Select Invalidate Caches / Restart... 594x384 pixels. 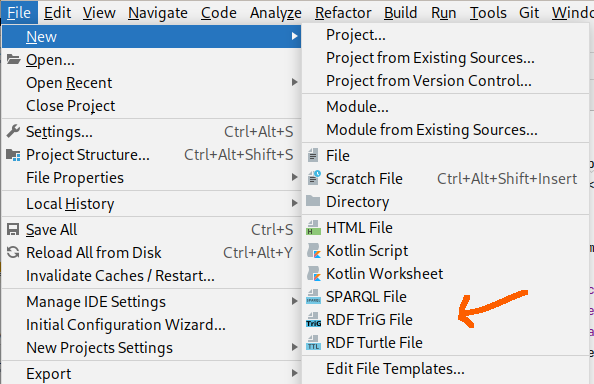coord(152,276)
